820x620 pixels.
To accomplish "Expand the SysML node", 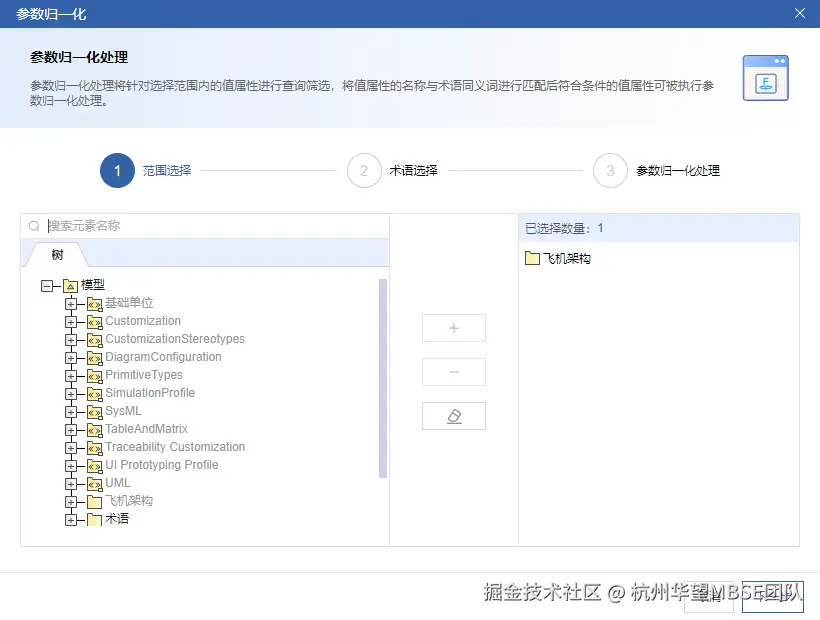I will [71, 412].
